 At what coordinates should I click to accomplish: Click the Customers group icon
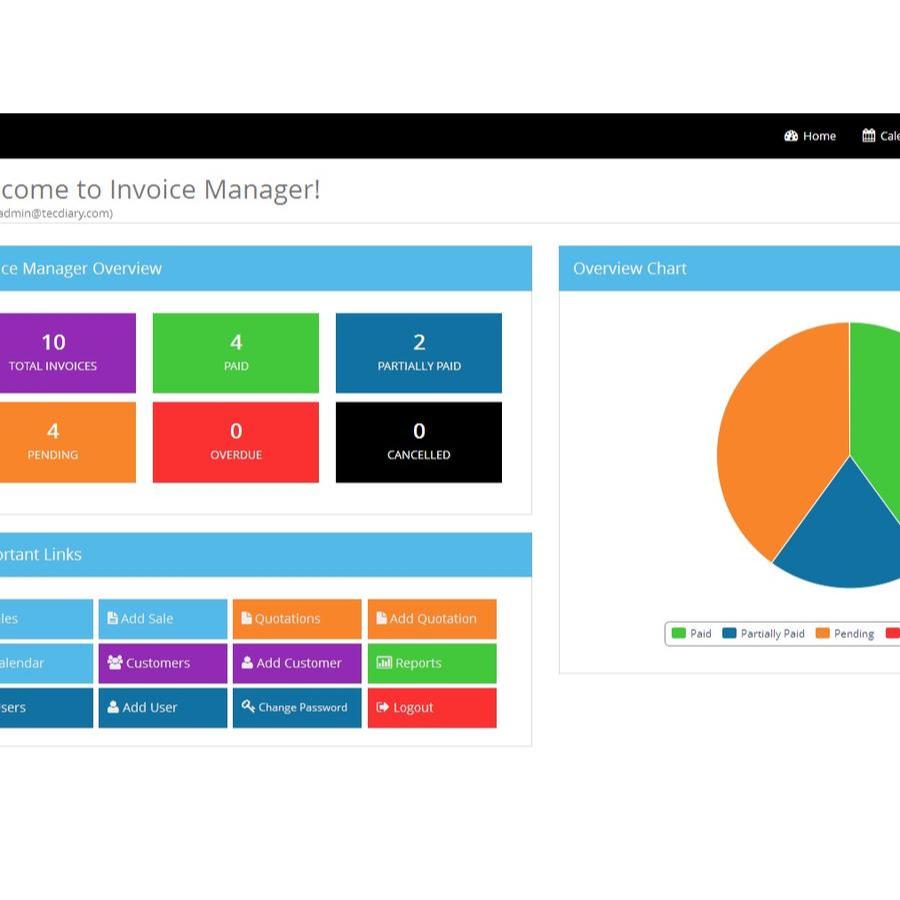pyautogui.click(x=115, y=662)
